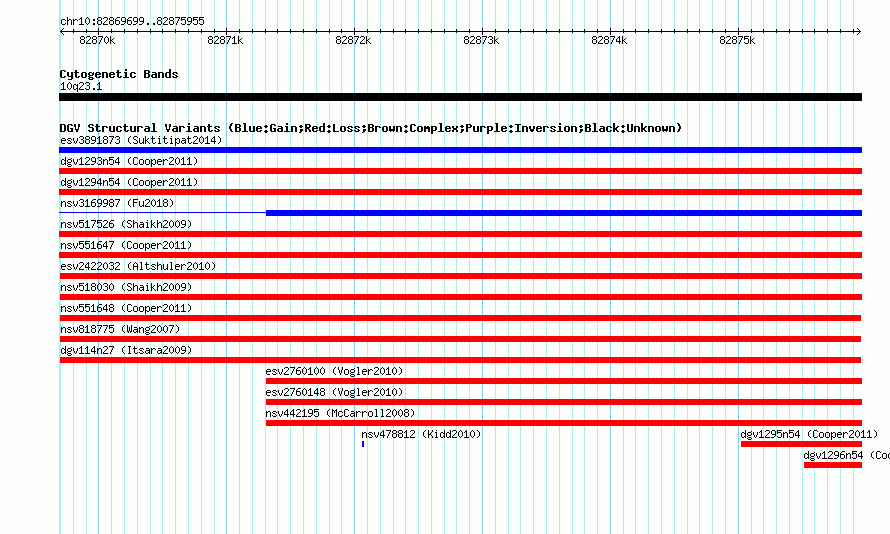Click the red nsv551647 loss bar
Viewport: 890px width, 534px height.
pos(460,255)
